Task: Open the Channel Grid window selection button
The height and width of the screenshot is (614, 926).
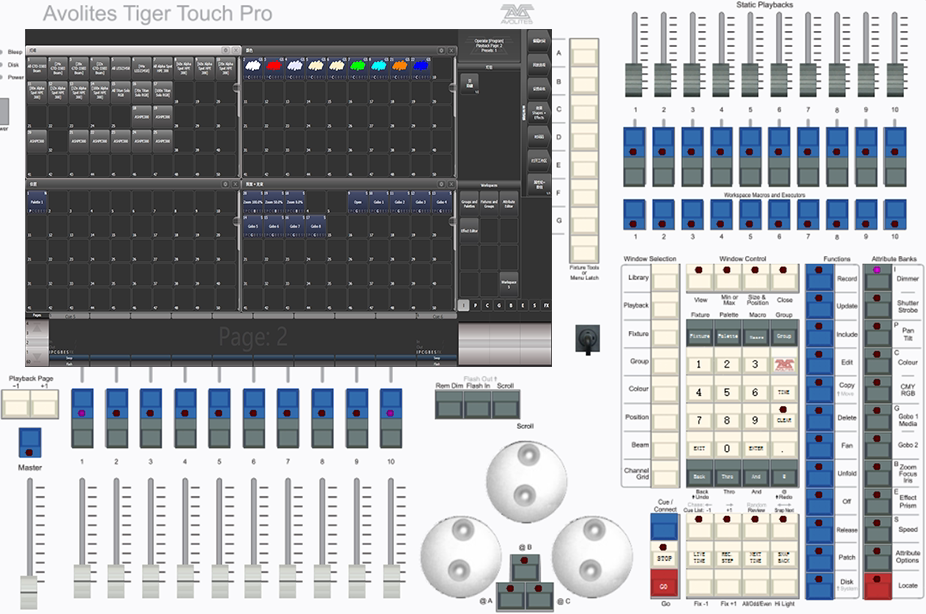Action: [665, 475]
